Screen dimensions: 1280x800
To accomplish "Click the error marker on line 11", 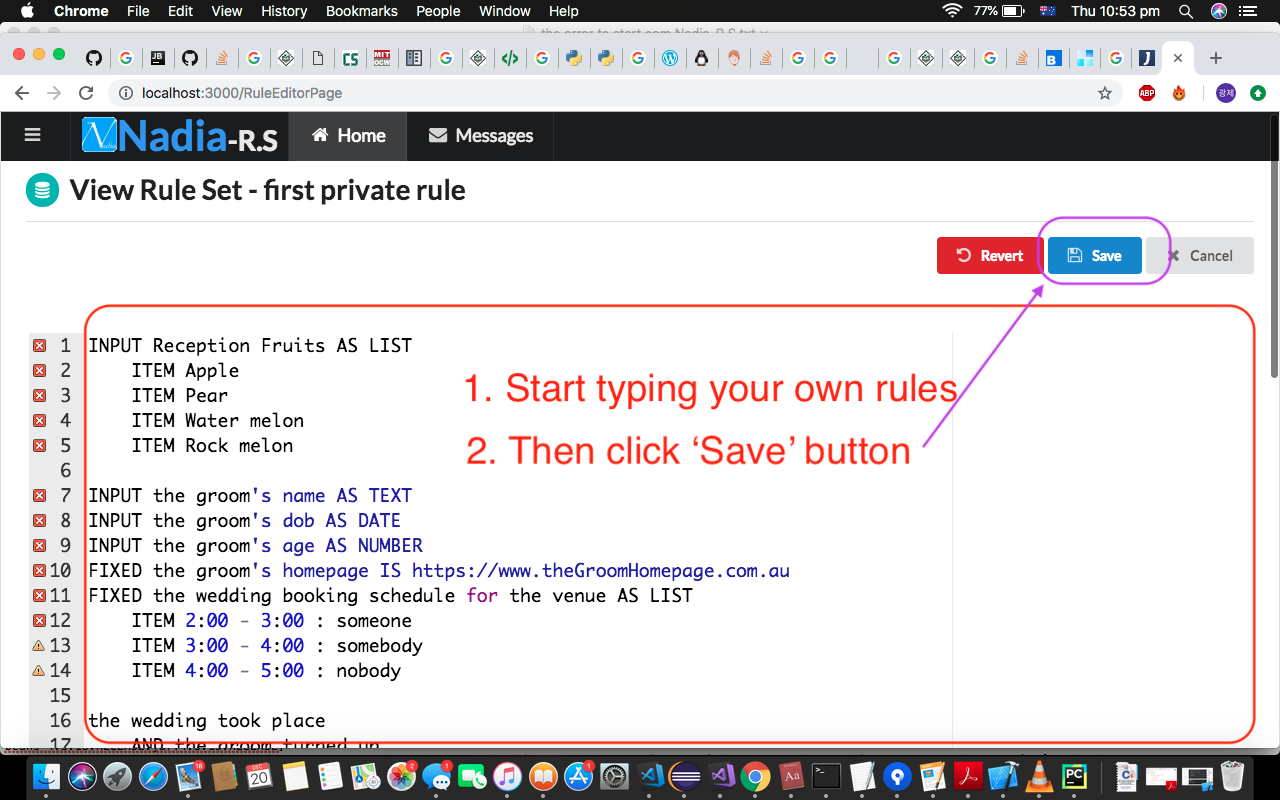I will tap(40, 596).
